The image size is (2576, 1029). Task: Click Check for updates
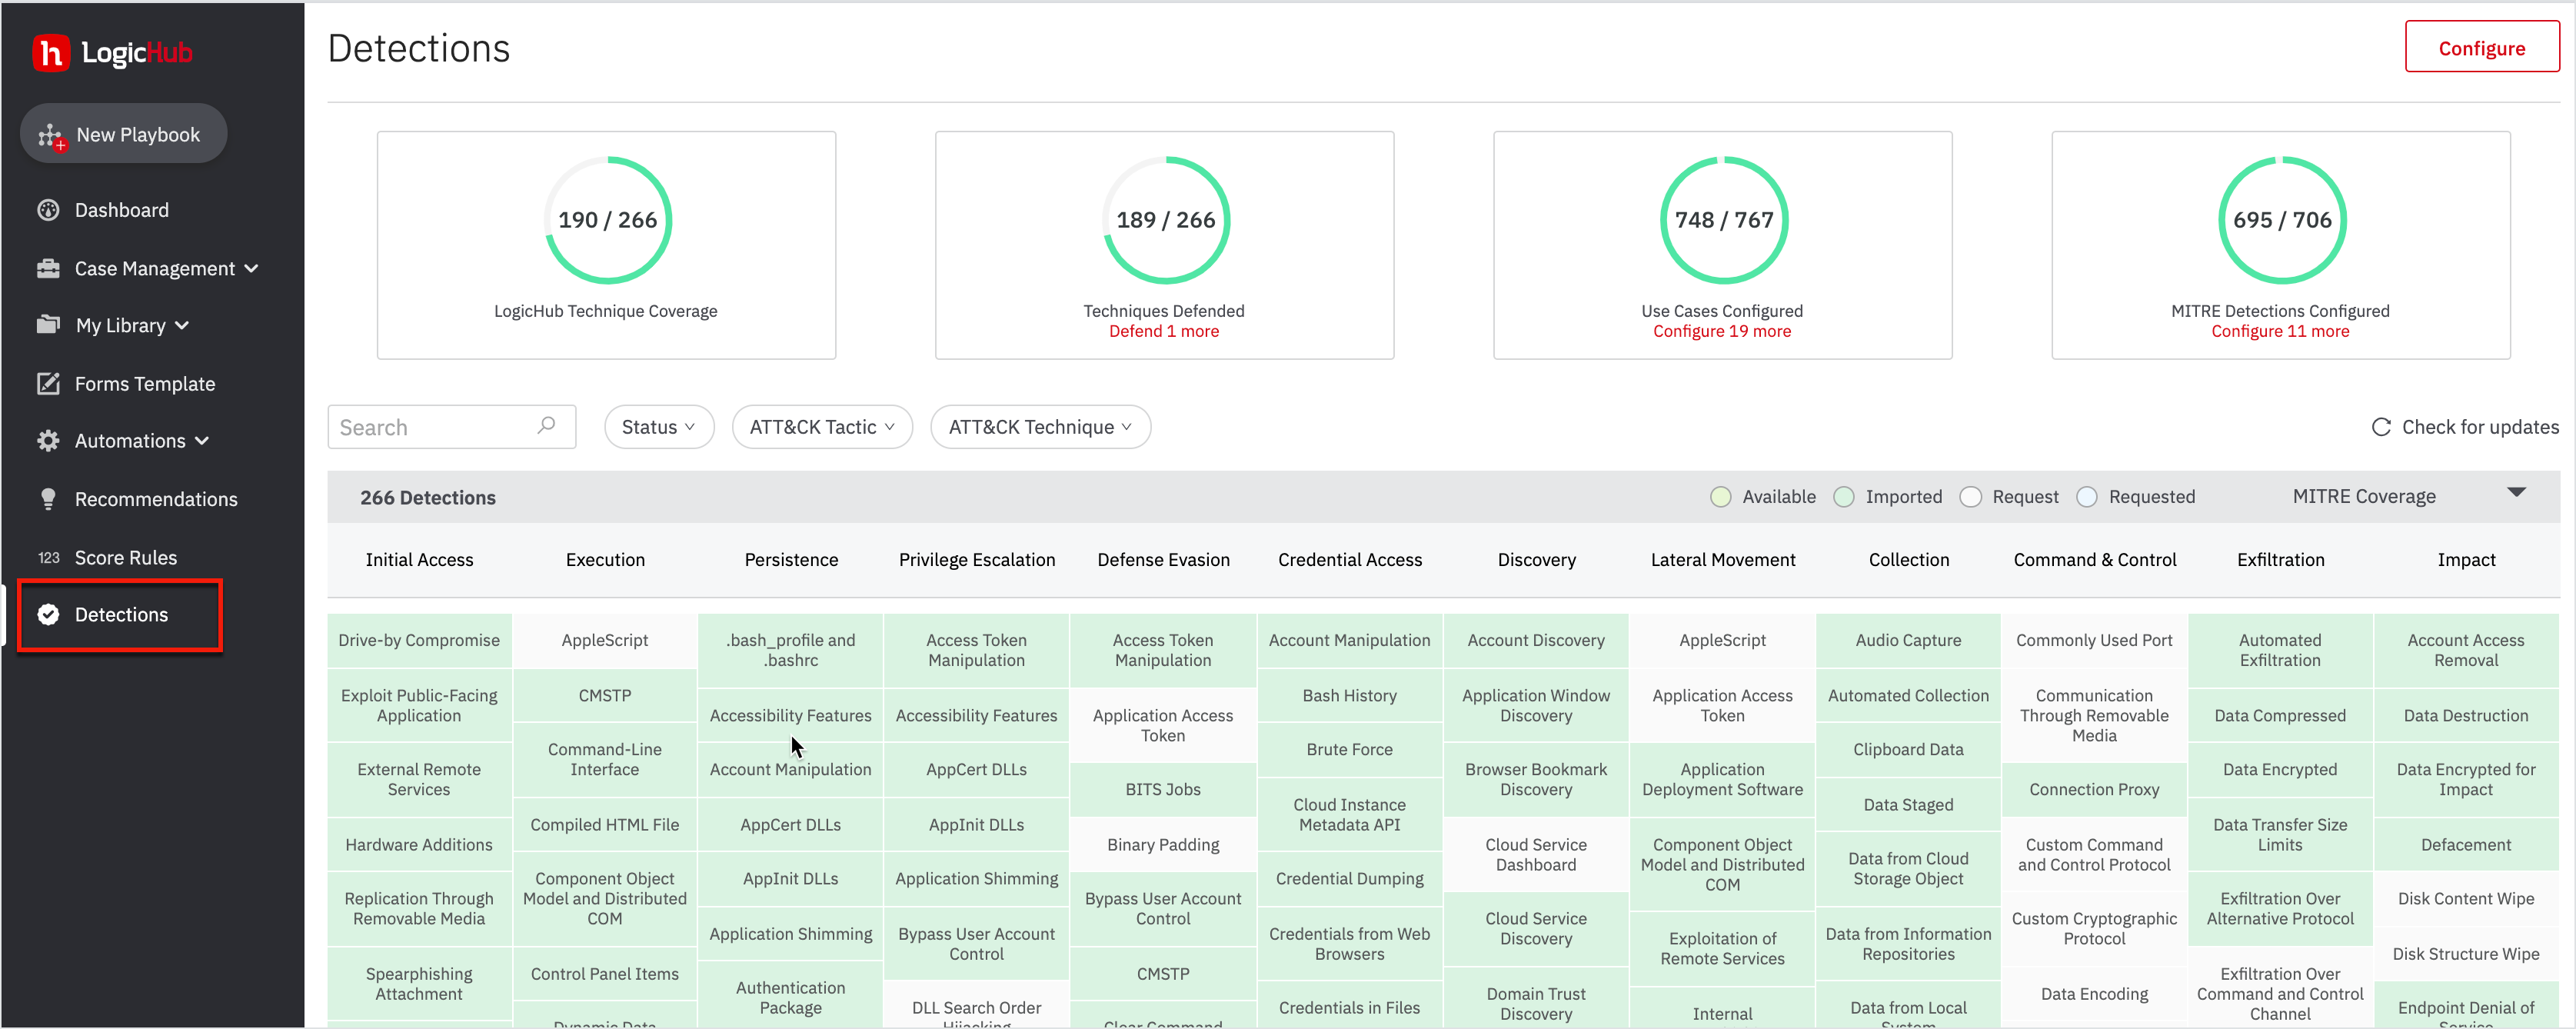[x=2465, y=427]
